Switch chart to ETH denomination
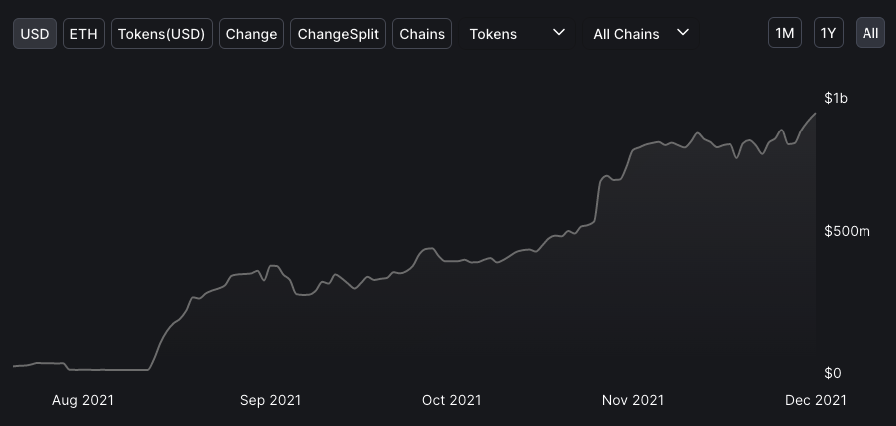The width and height of the screenshot is (896, 426). point(83,34)
